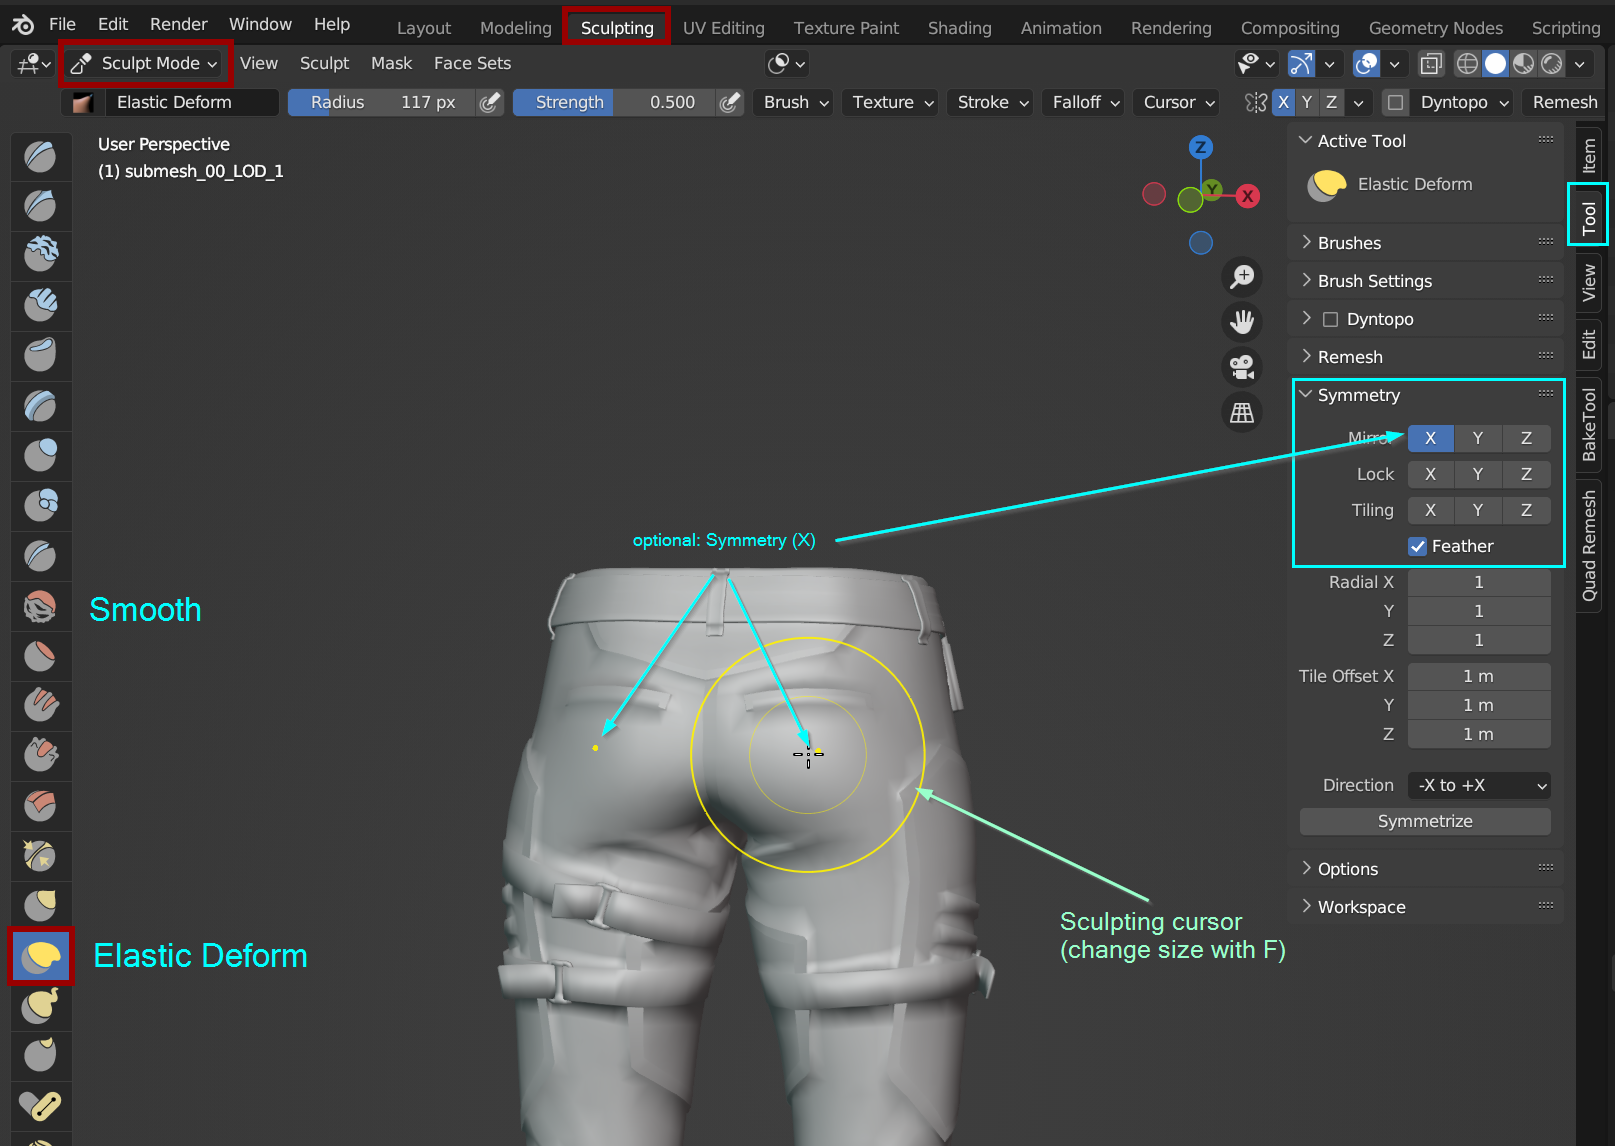The height and width of the screenshot is (1146, 1615).
Task: Disable the Feather checkbox
Action: 1417,546
